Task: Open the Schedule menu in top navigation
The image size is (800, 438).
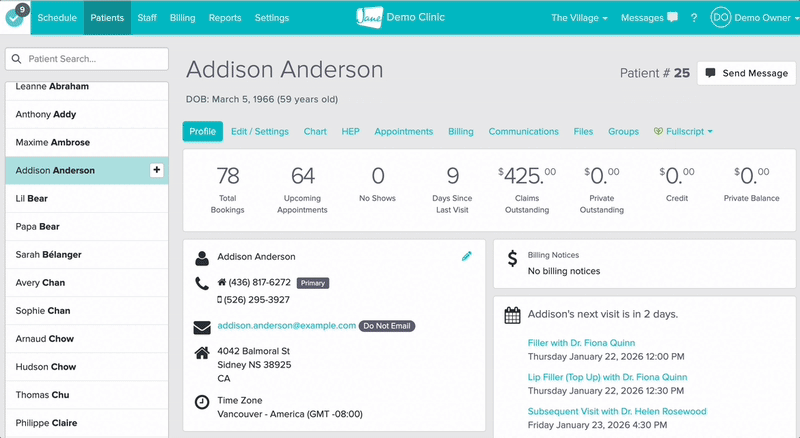Action: click(x=56, y=18)
